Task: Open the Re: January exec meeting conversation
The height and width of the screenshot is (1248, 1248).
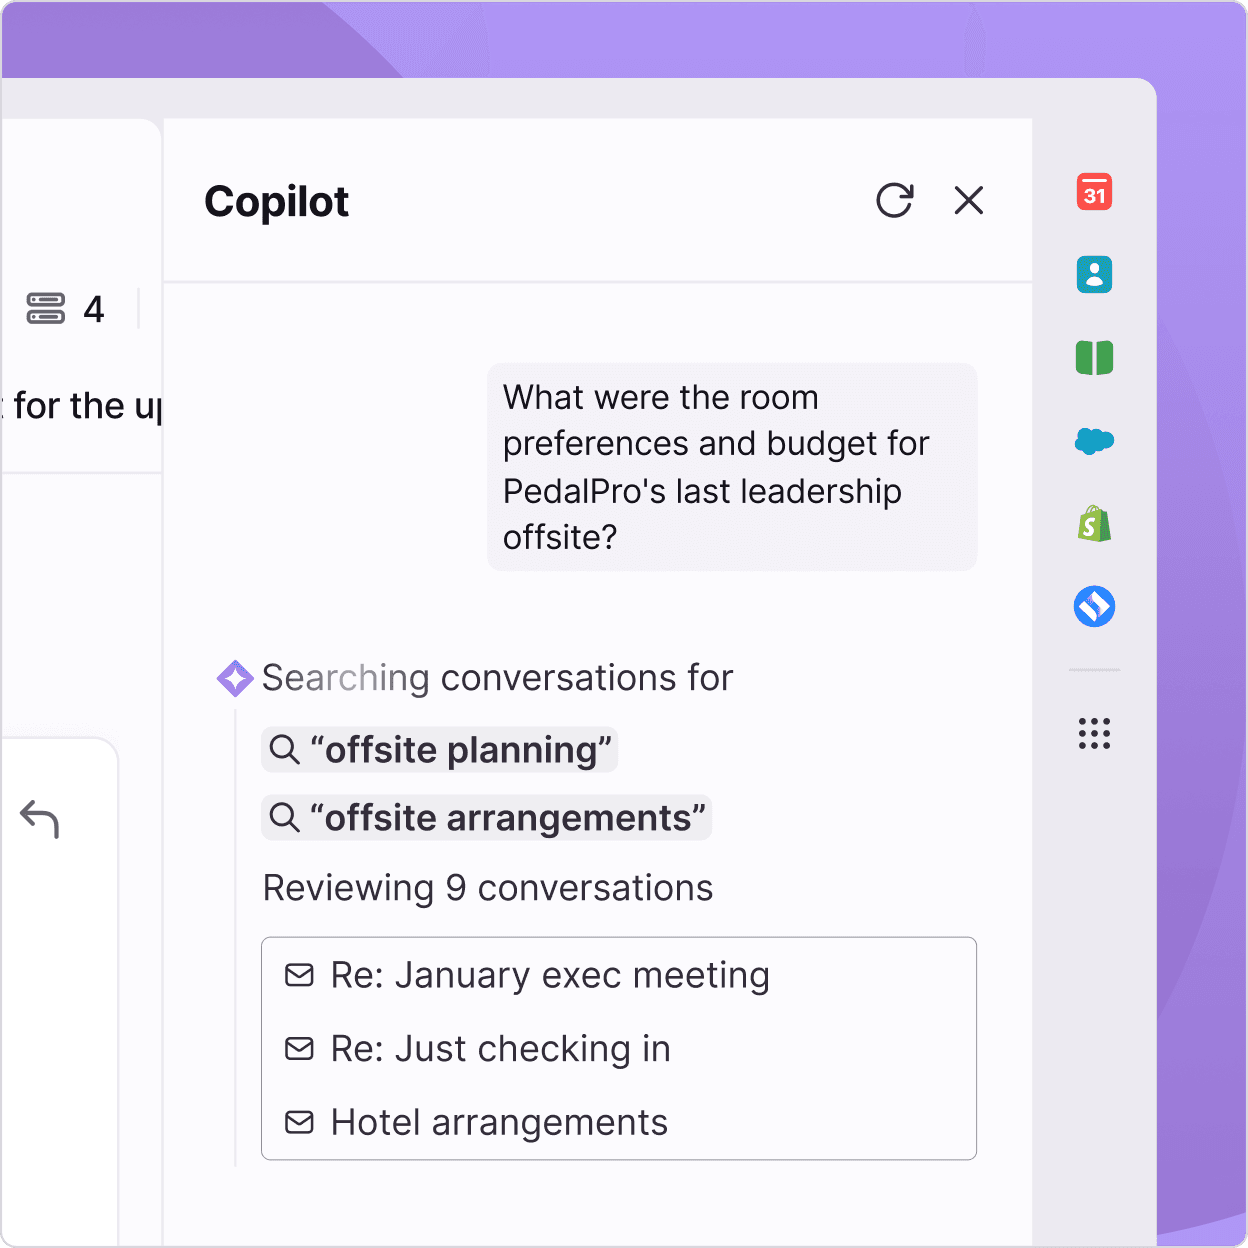Action: coord(618,975)
